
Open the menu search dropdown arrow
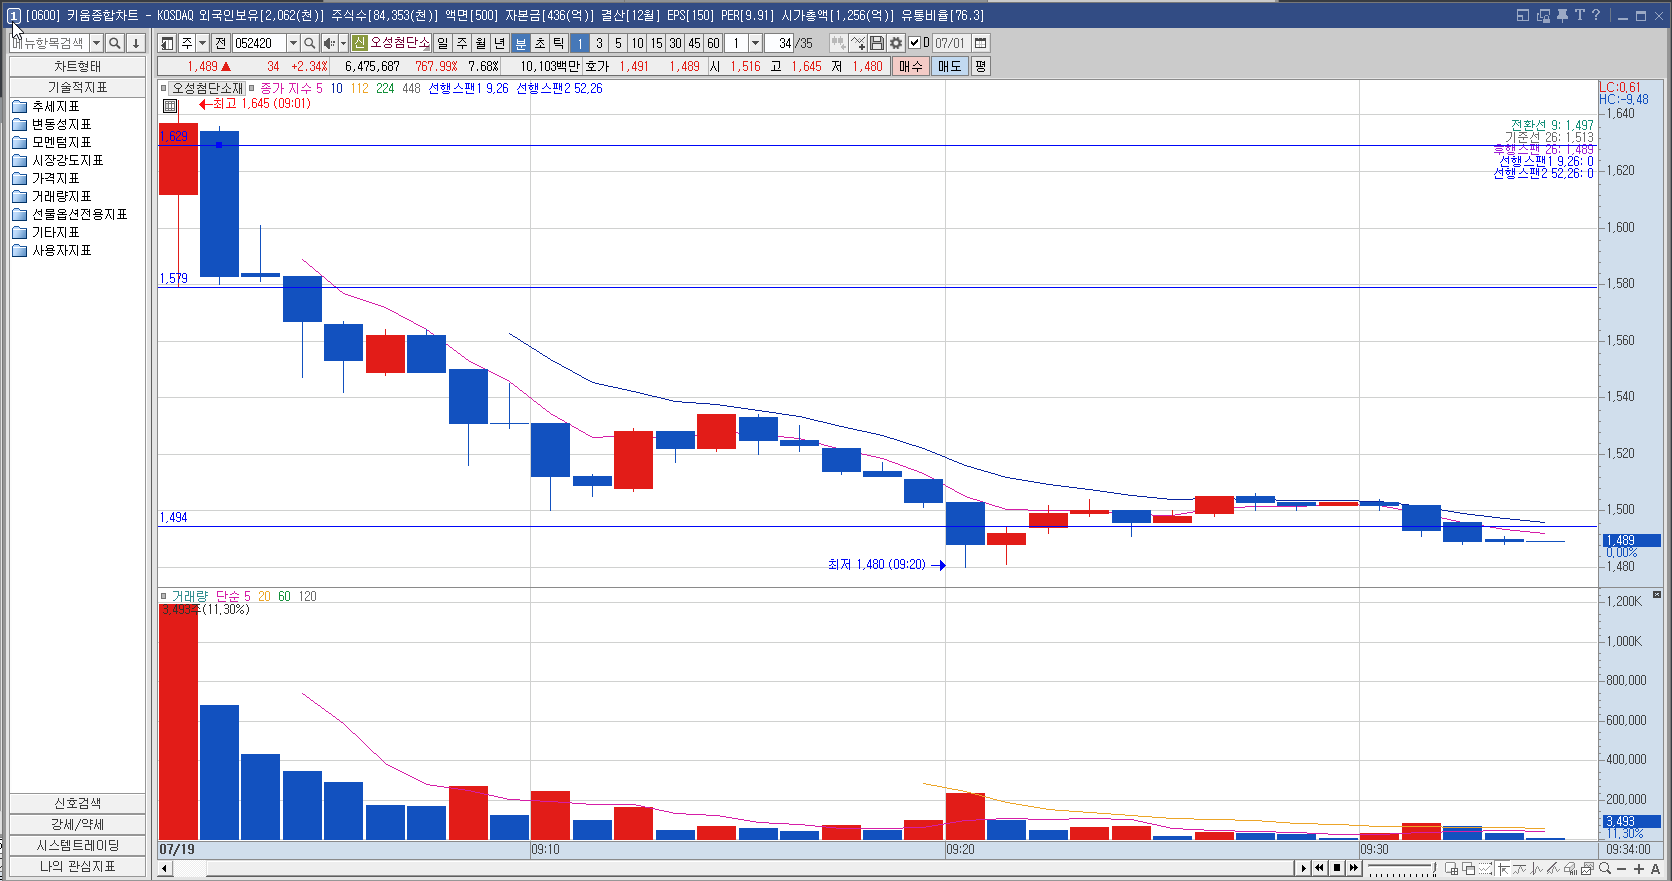click(96, 43)
